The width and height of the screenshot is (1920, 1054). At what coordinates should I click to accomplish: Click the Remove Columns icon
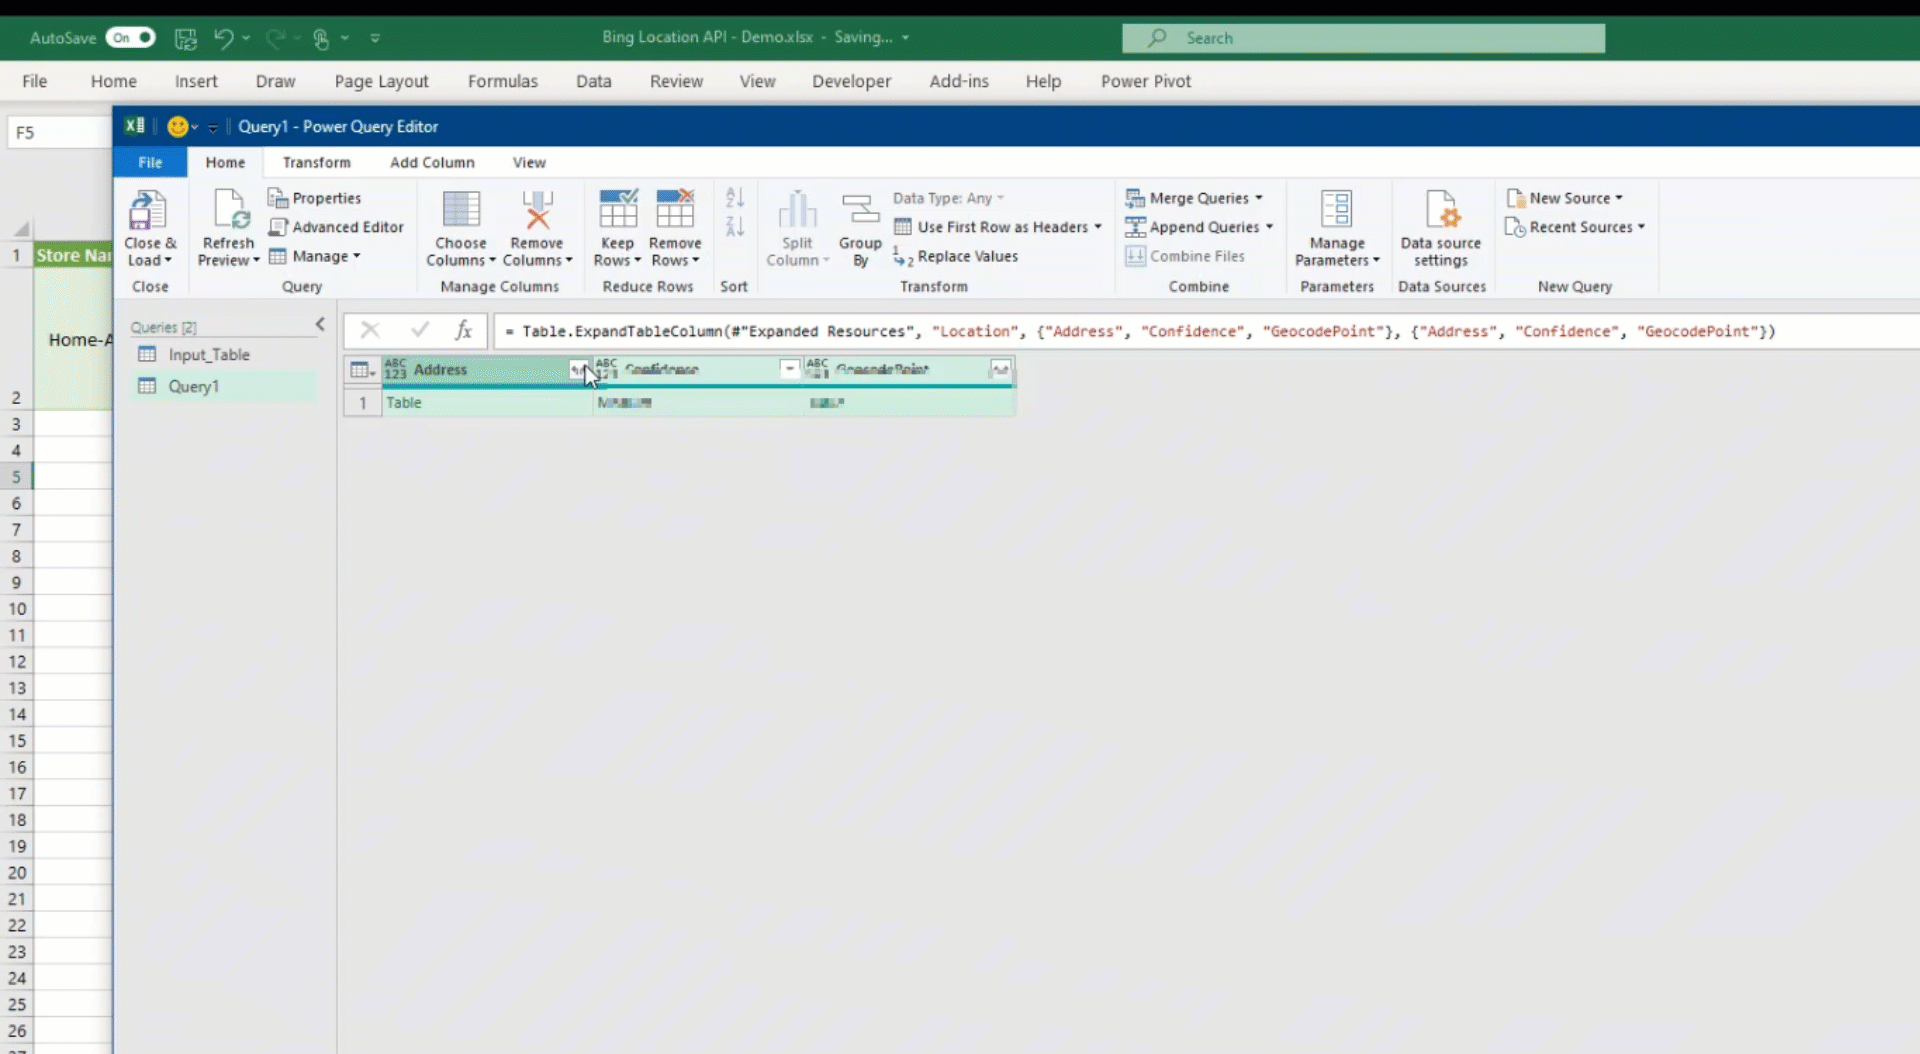click(537, 210)
